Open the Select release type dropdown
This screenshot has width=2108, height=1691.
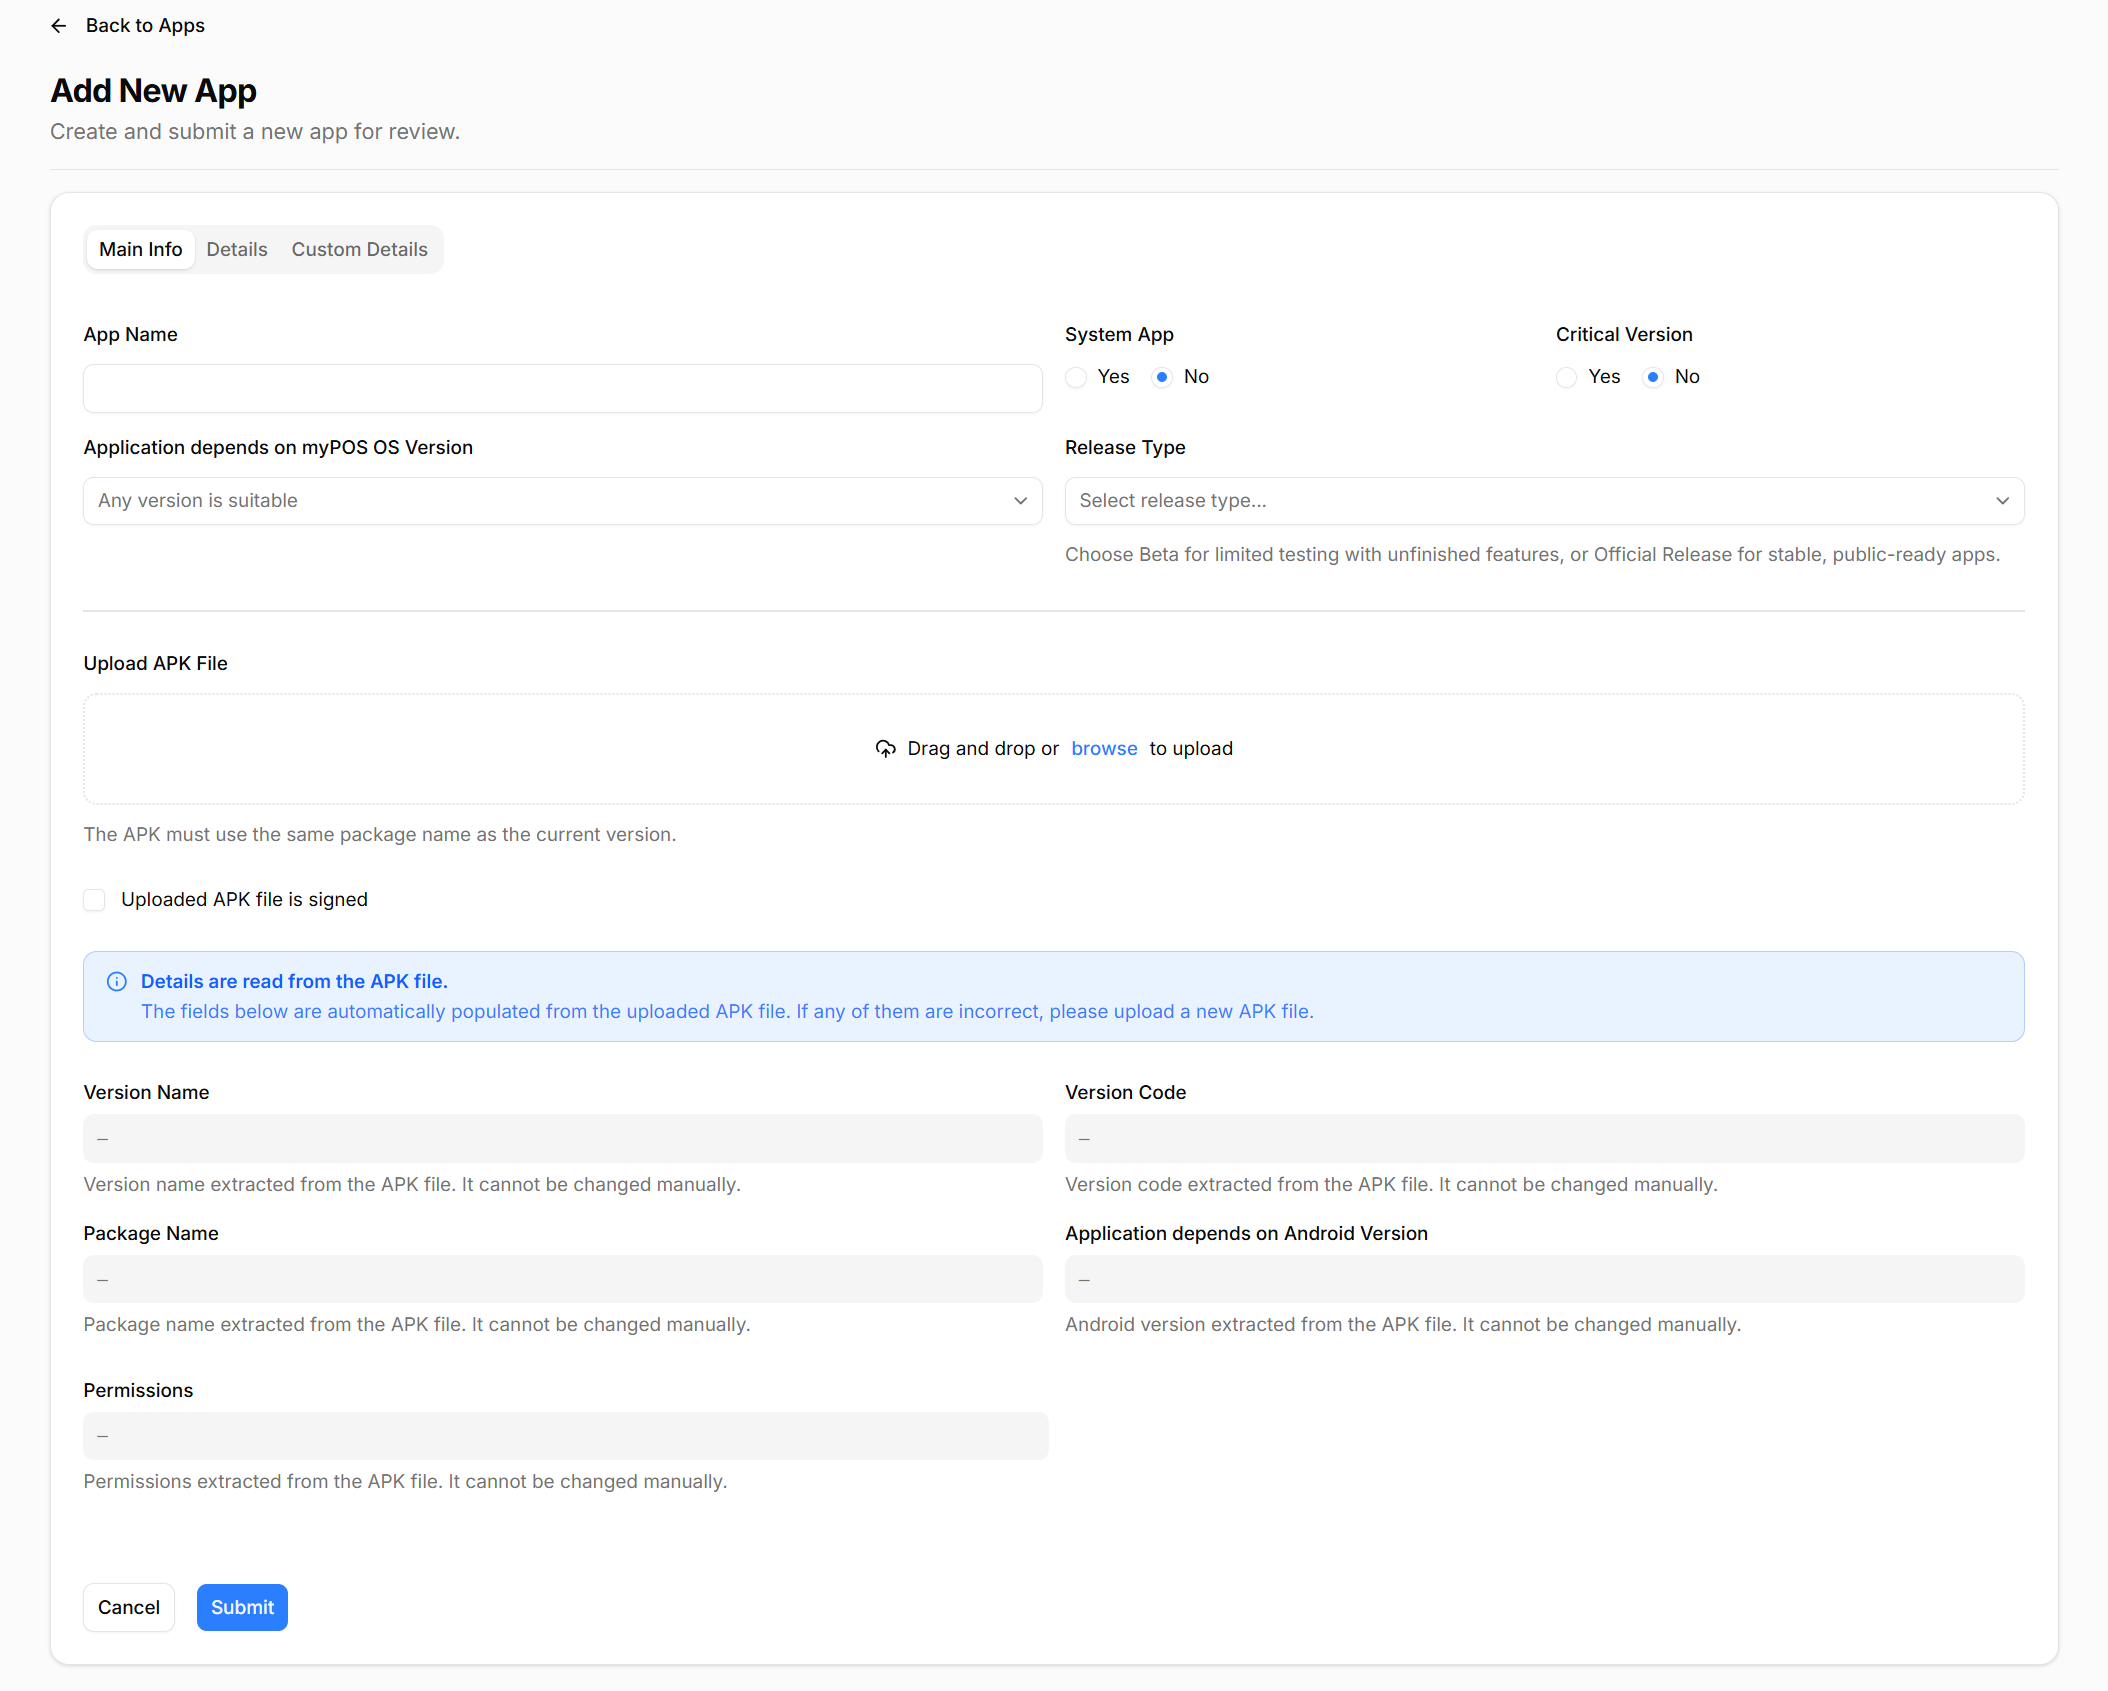1545,500
